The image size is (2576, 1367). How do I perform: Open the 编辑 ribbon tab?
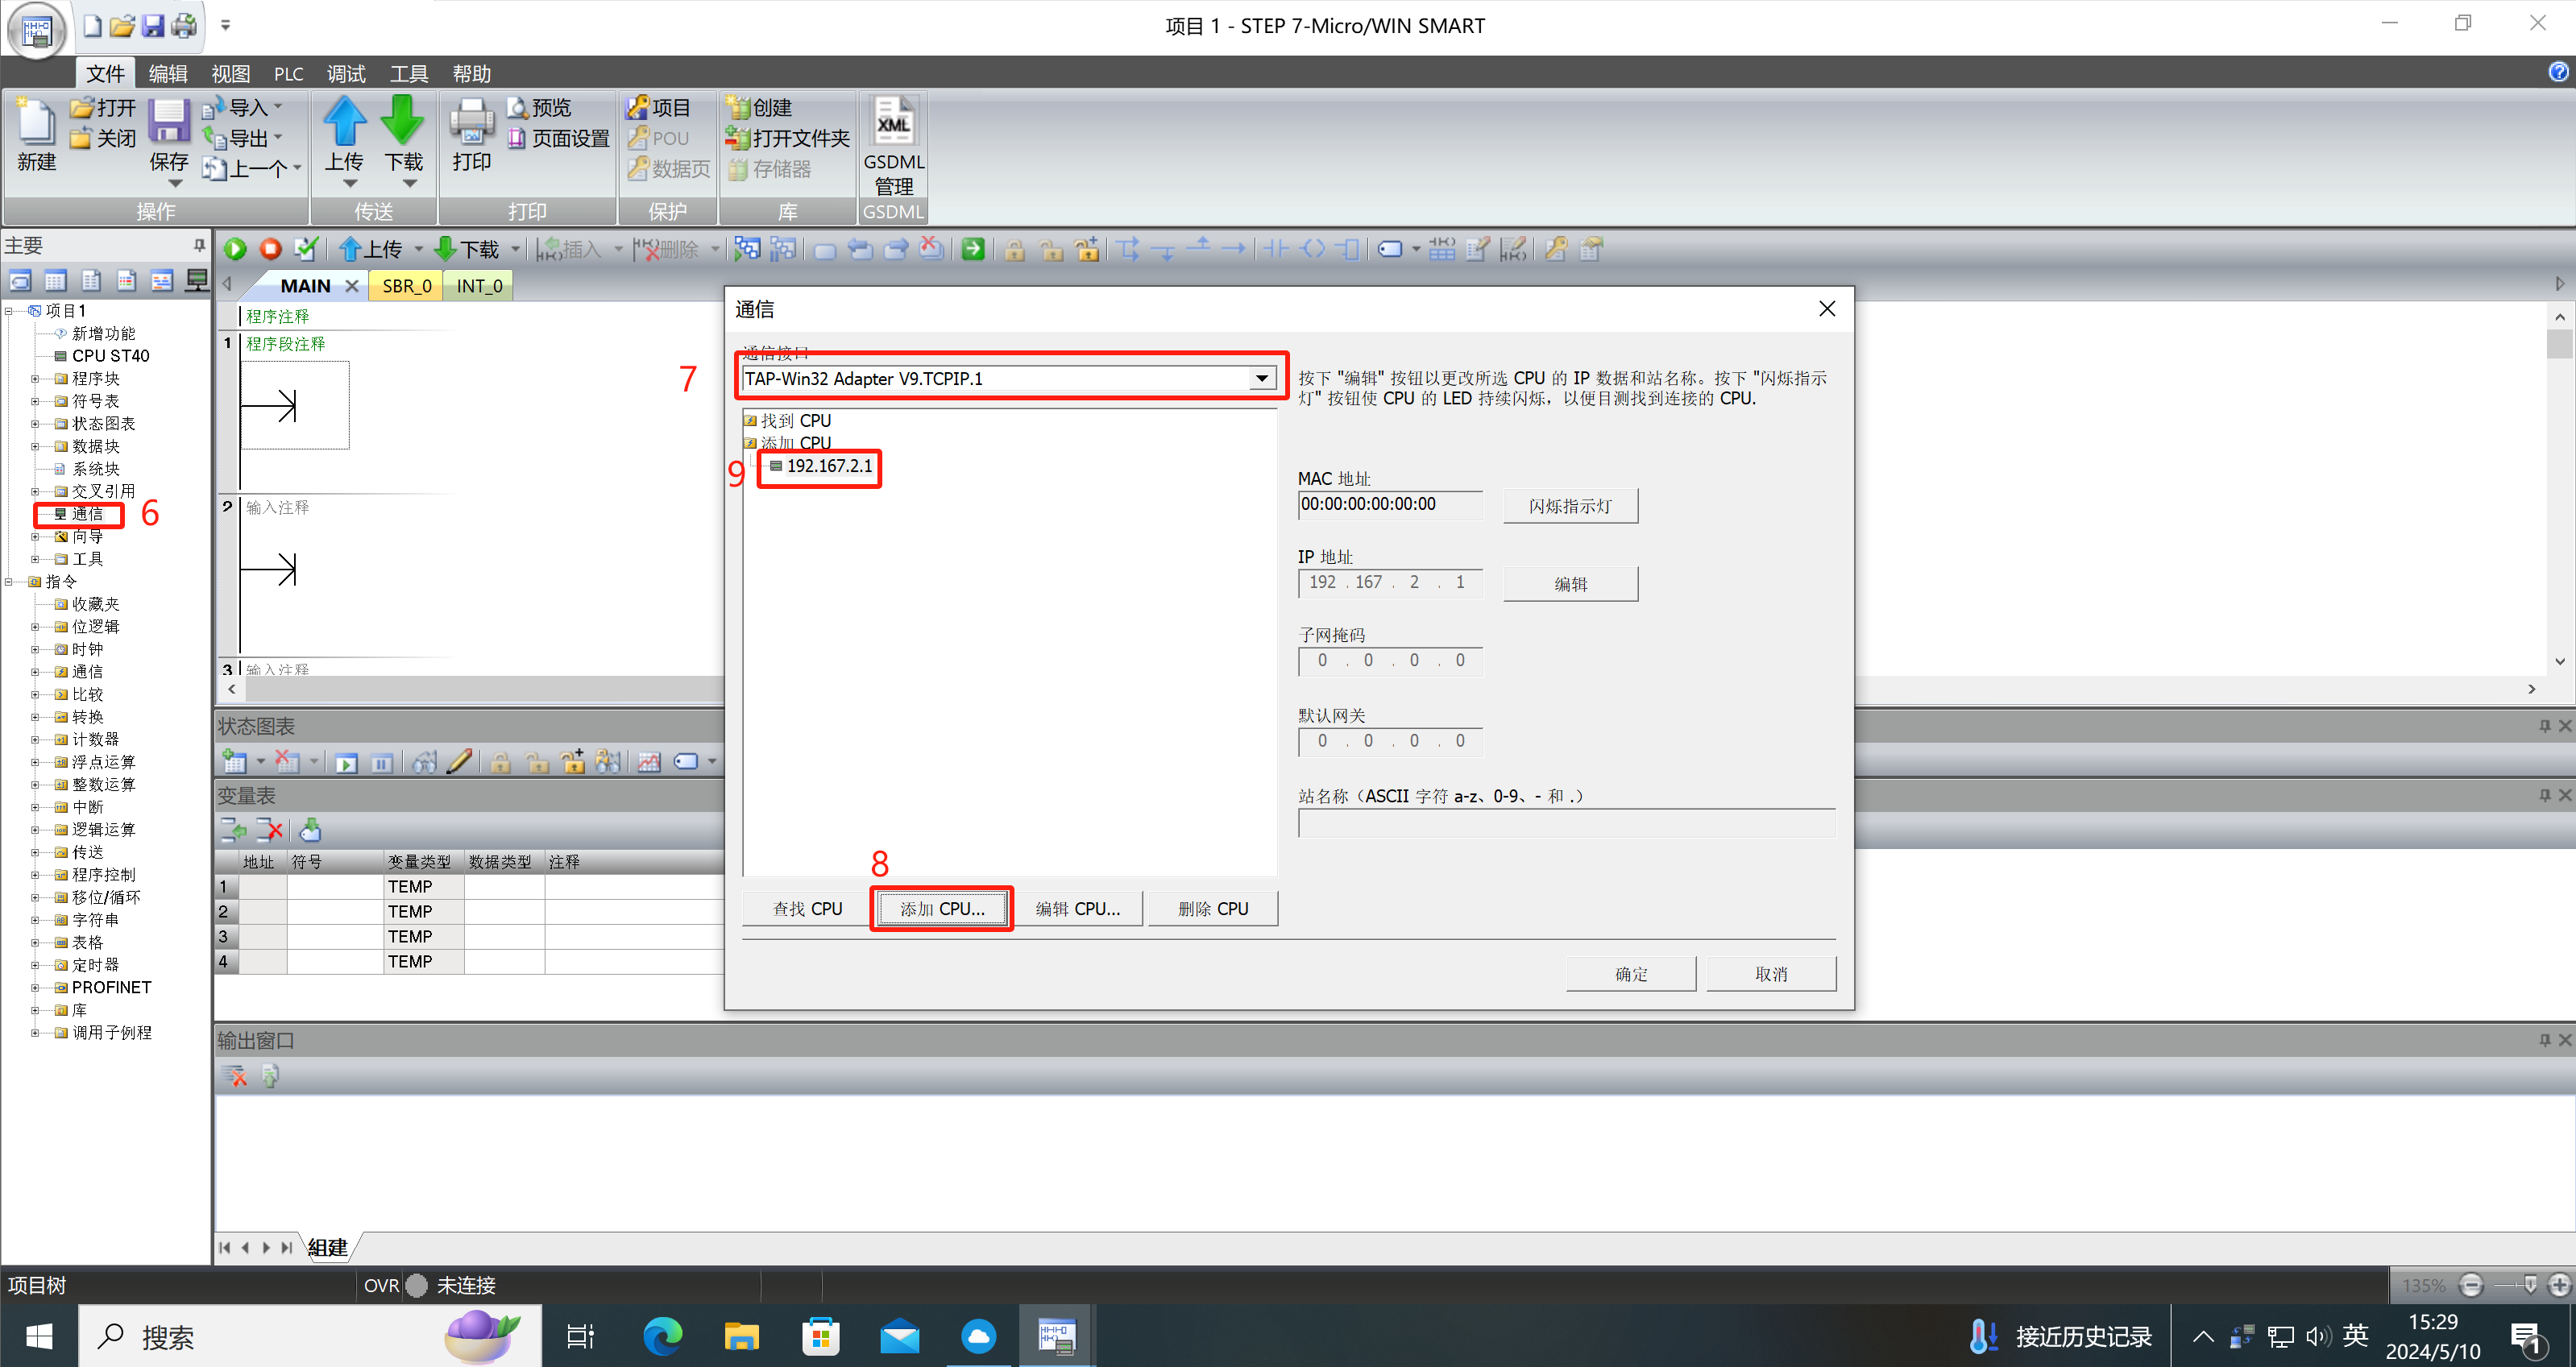tap(168, 73)
